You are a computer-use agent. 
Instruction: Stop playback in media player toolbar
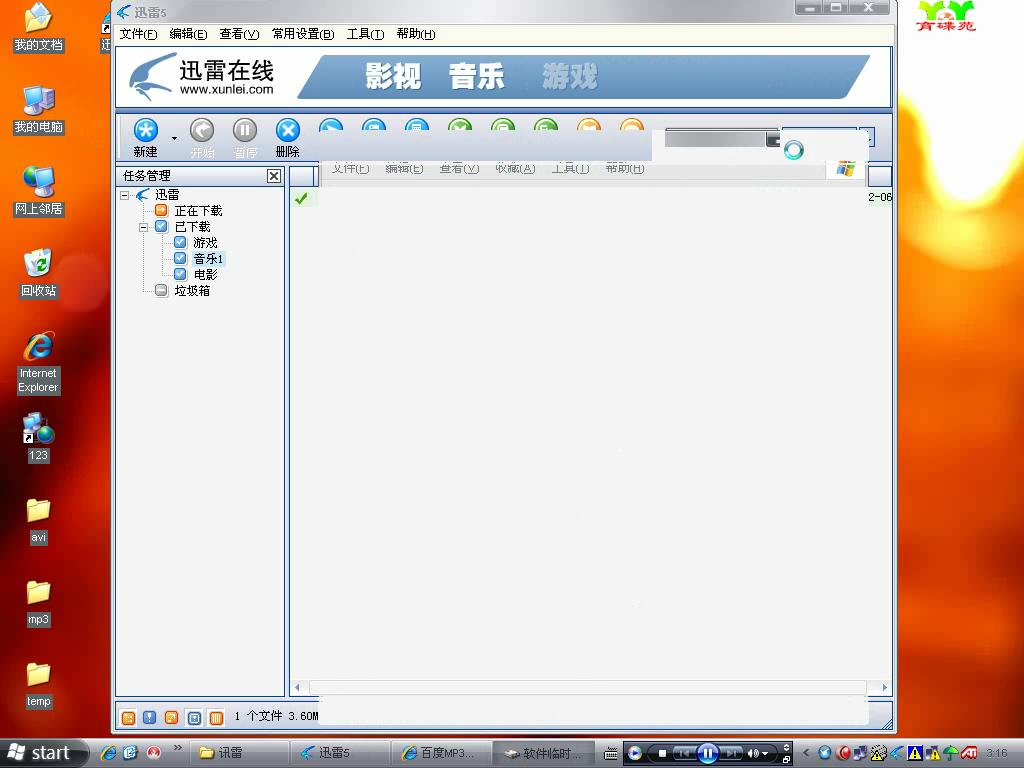(x=662, y=754)
